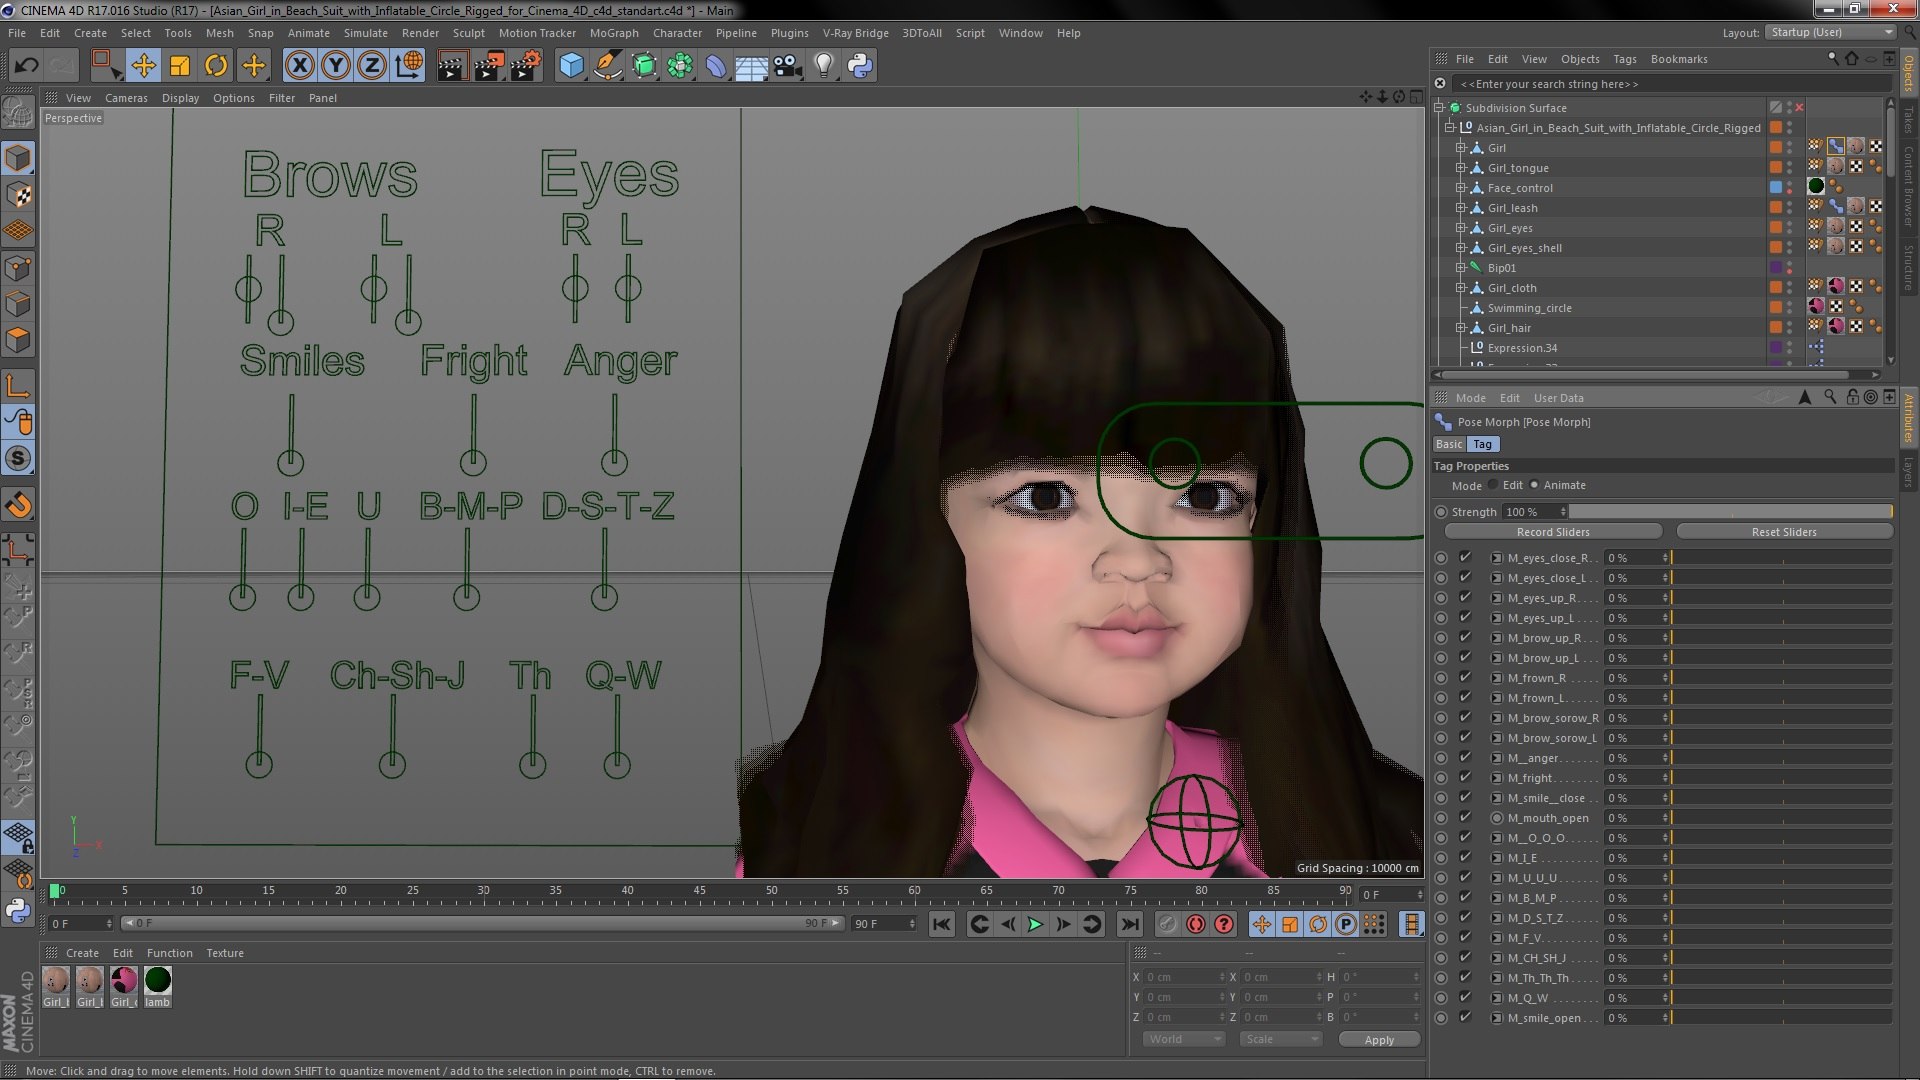Click the Reset Sliders button
The width and height of the screenshot is (1920, 1080).
tap(1784, 532)
